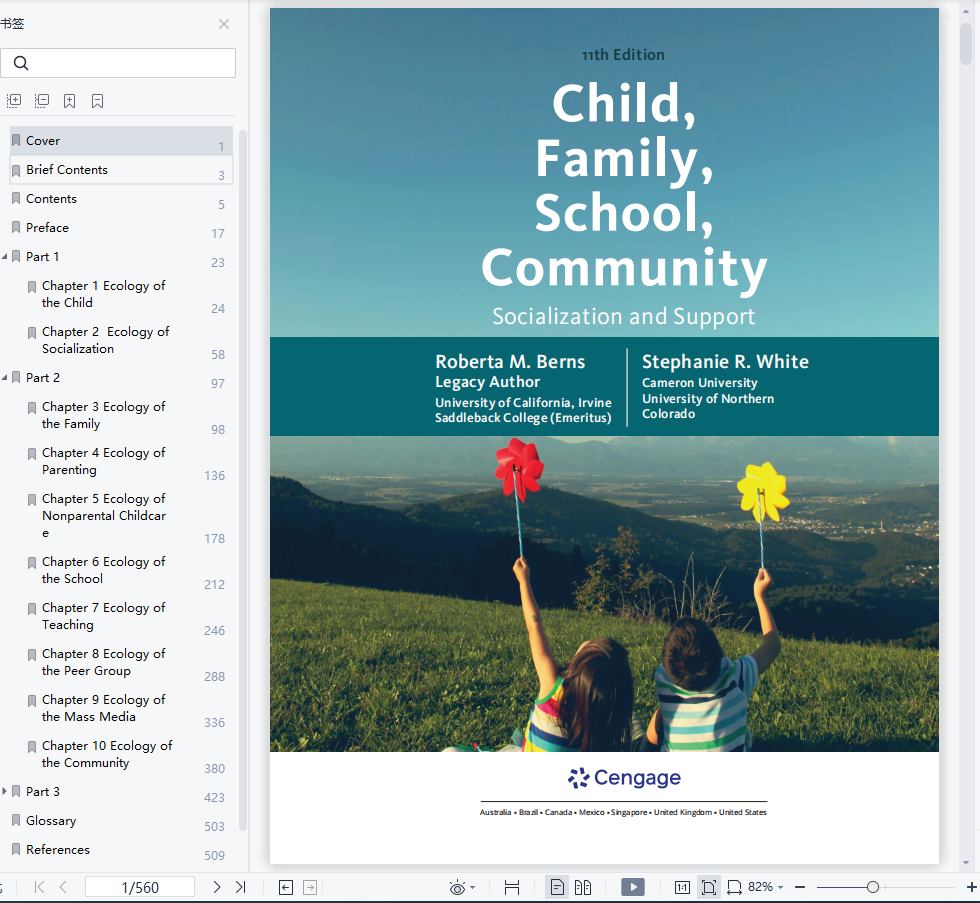Open Chapter 9 Ecology of the Mass Media

(103, 708)
